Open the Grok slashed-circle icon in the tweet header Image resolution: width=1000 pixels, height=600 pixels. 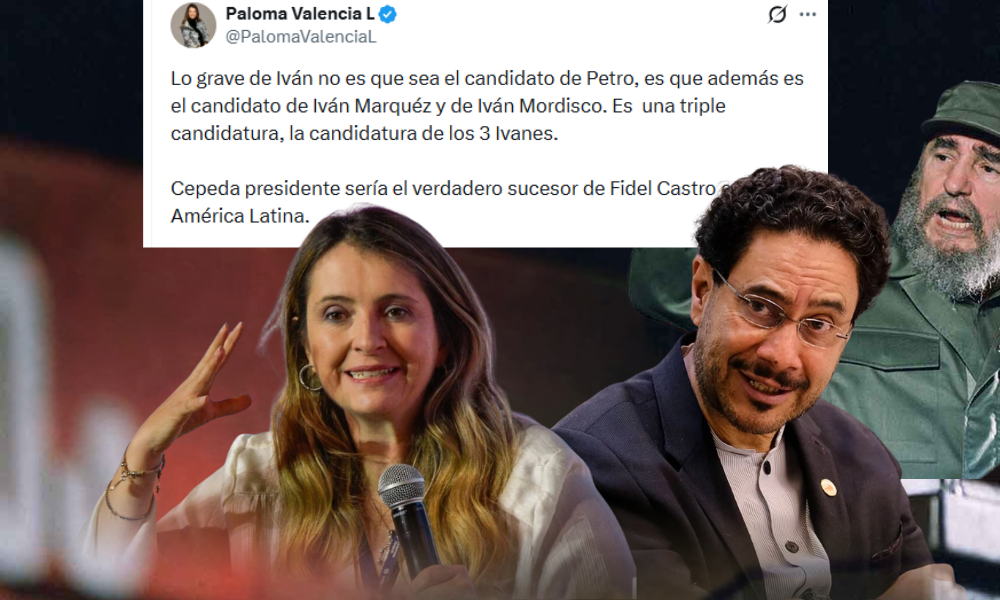(x=777, y=14)
